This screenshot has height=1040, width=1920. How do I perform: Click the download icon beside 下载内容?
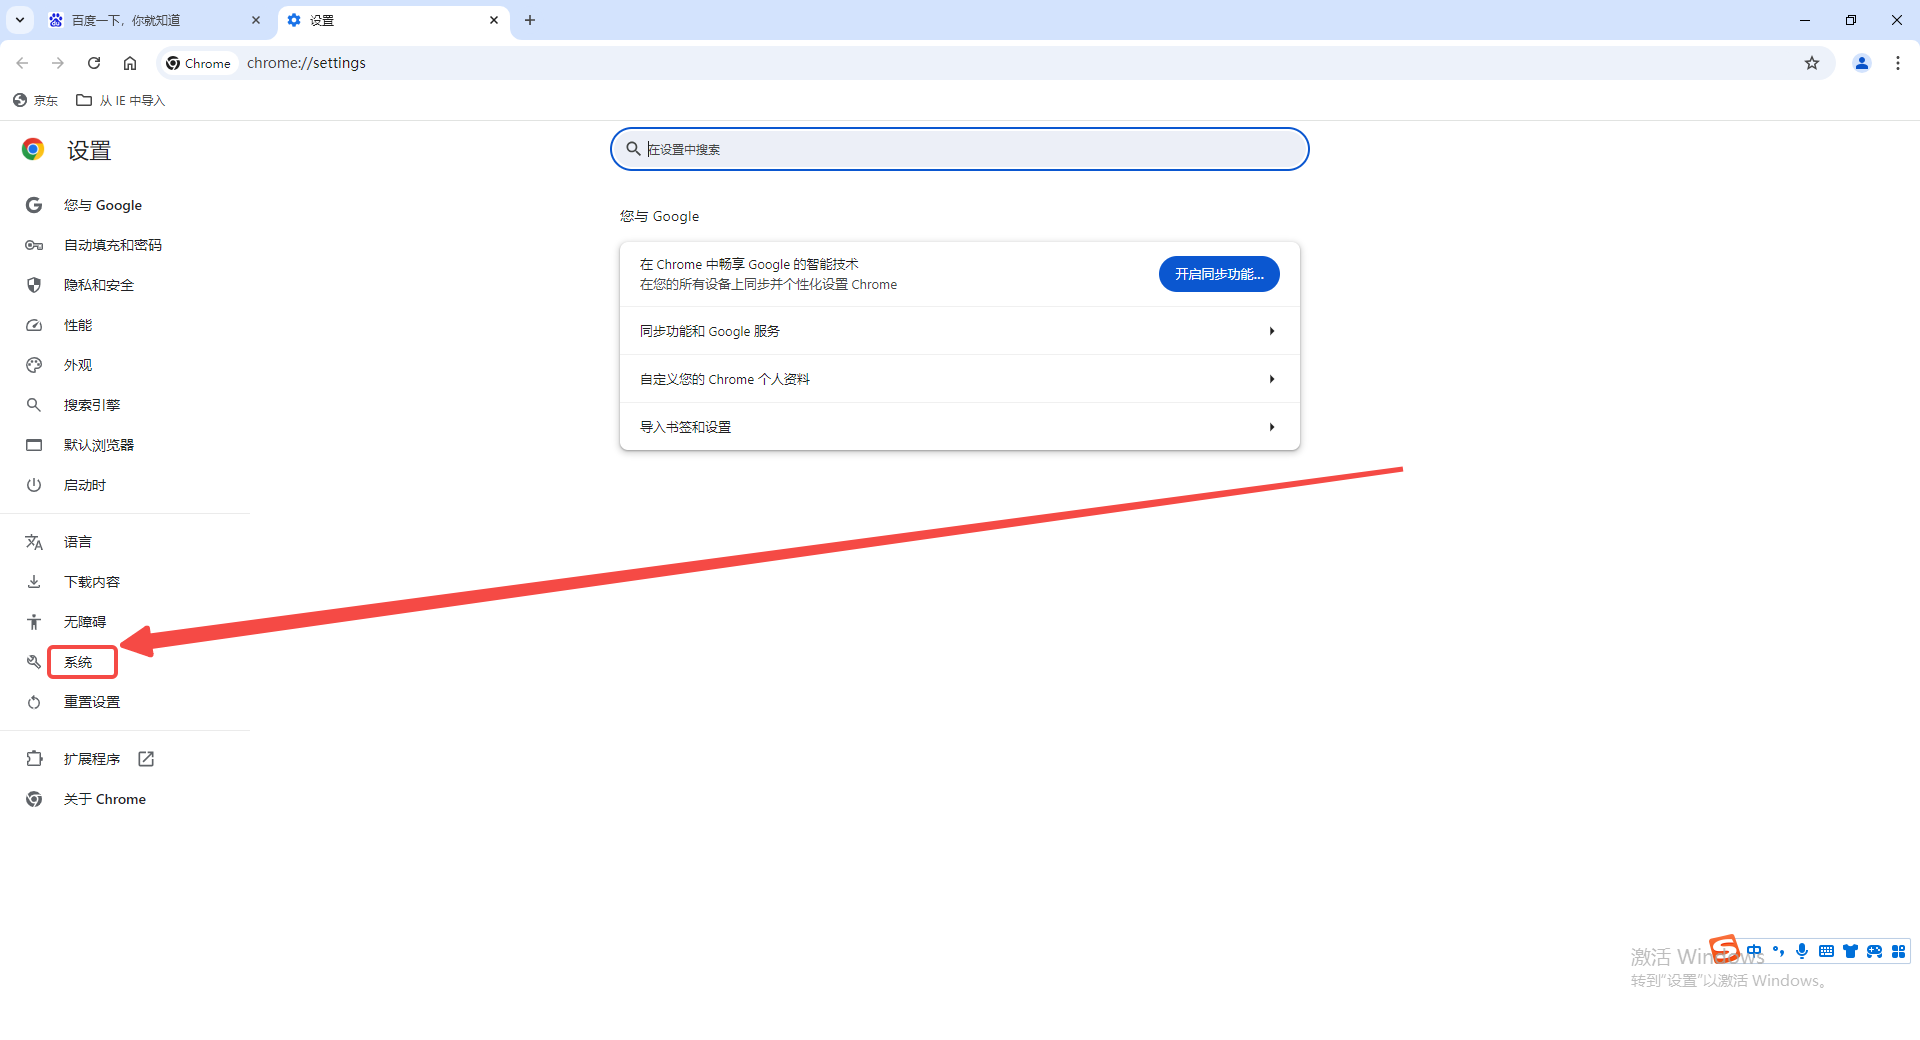click(x=34, y=582)
